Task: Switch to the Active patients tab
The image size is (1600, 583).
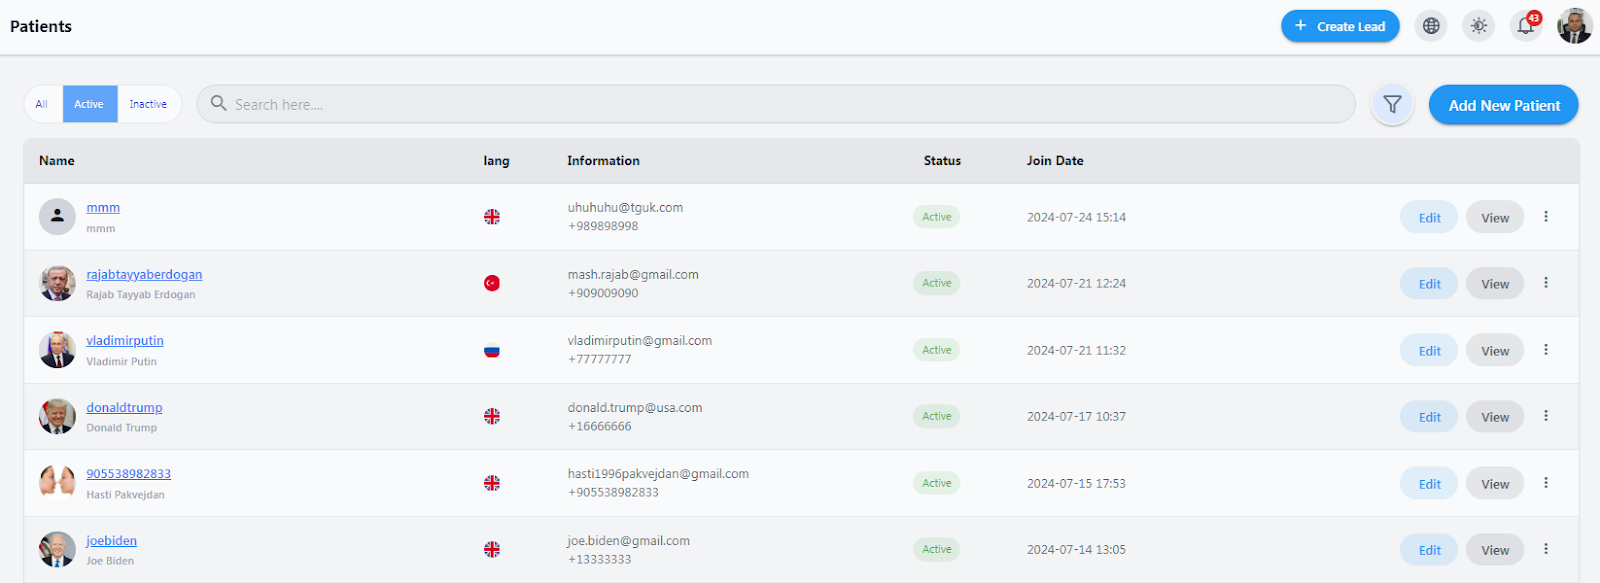Action: click(x=89, y=104)
